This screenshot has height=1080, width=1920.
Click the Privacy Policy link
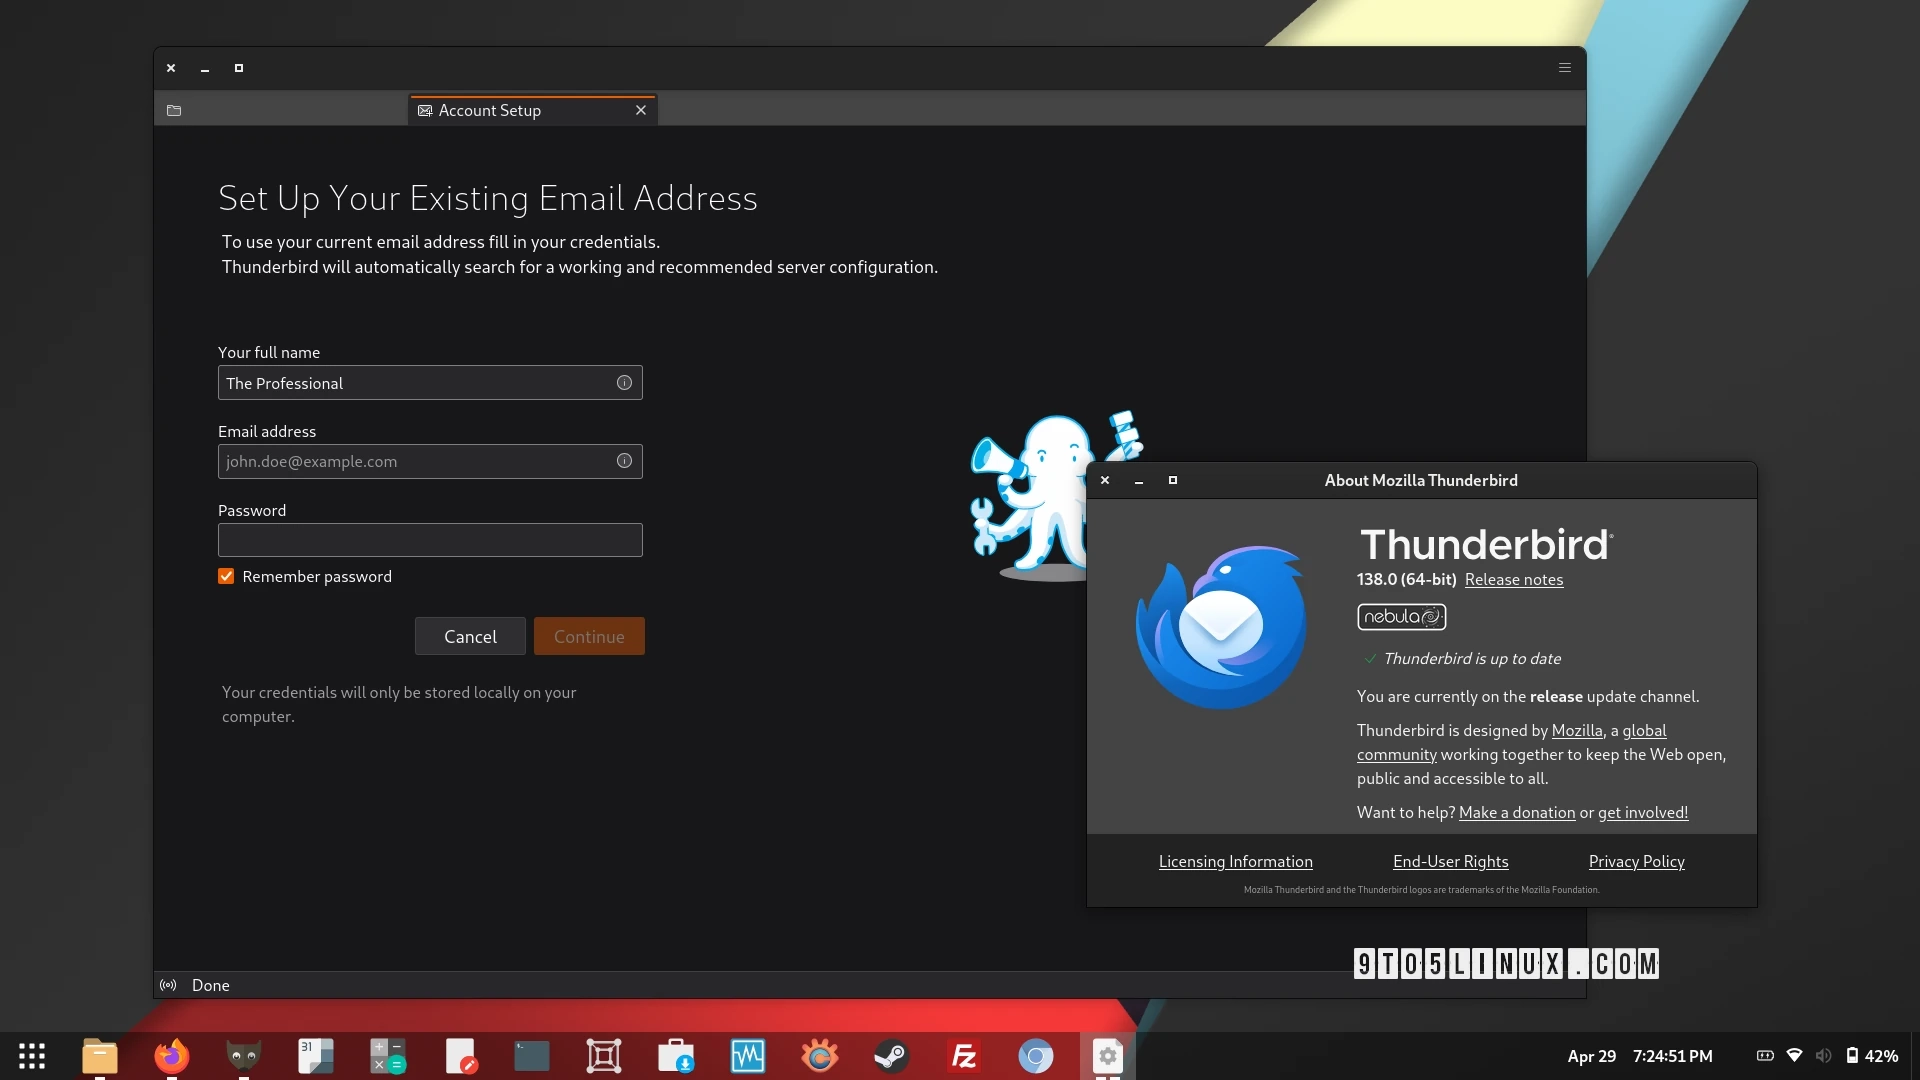pos(1636,862)
